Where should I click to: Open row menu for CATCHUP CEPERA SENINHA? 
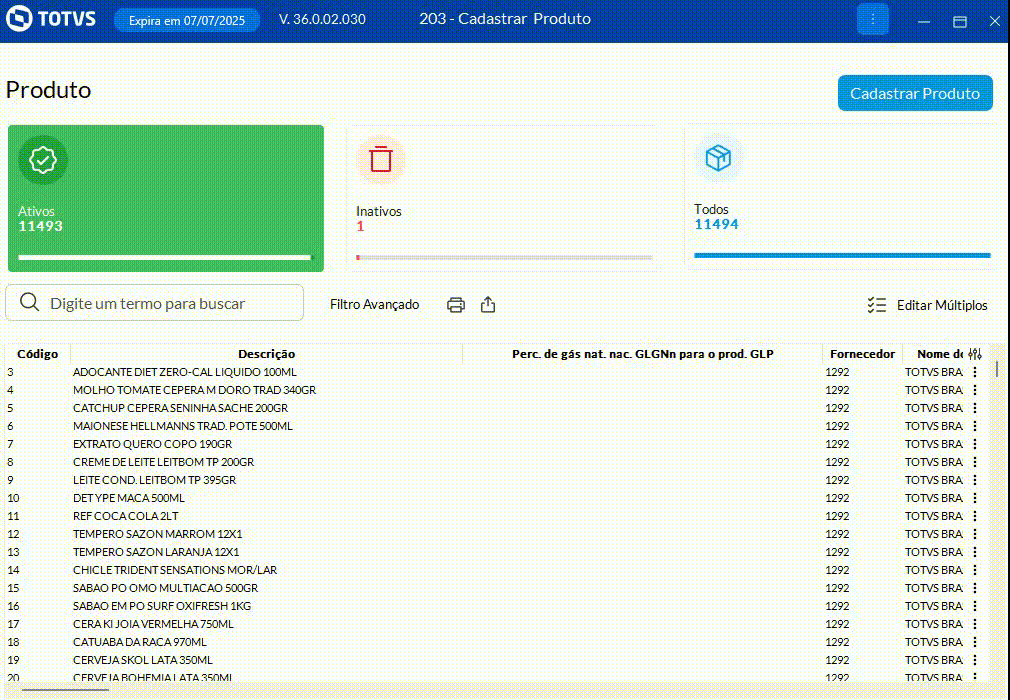(975, 408)
